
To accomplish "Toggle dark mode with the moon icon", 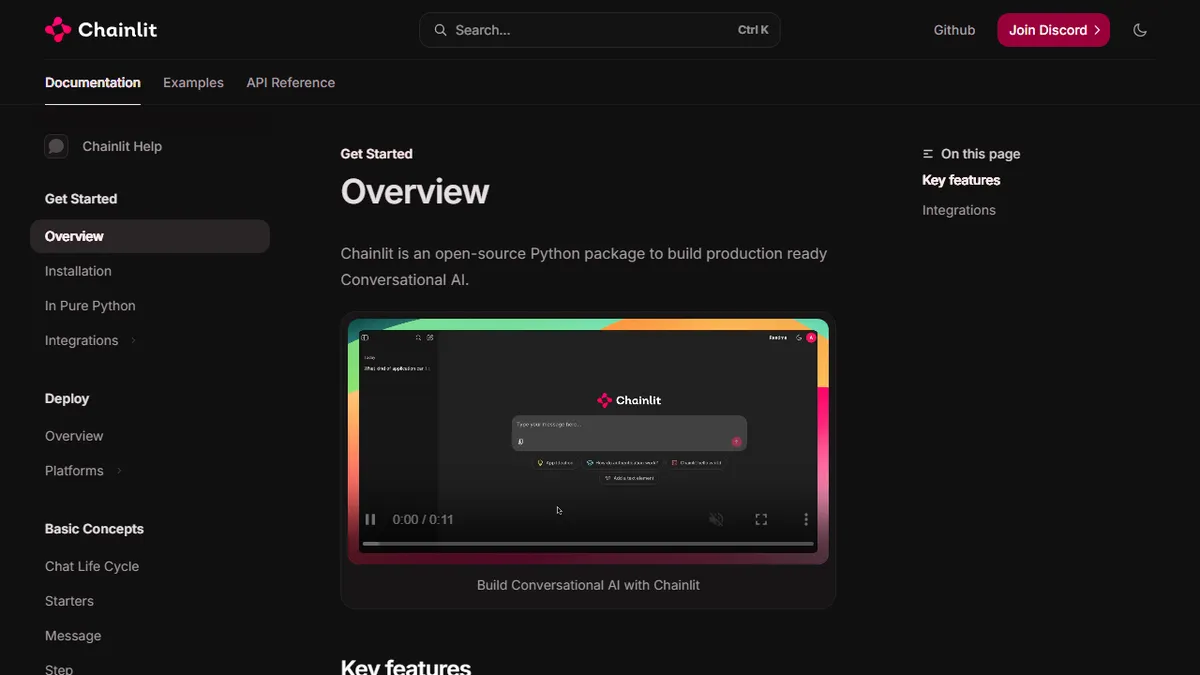I will coord(1140,30).
